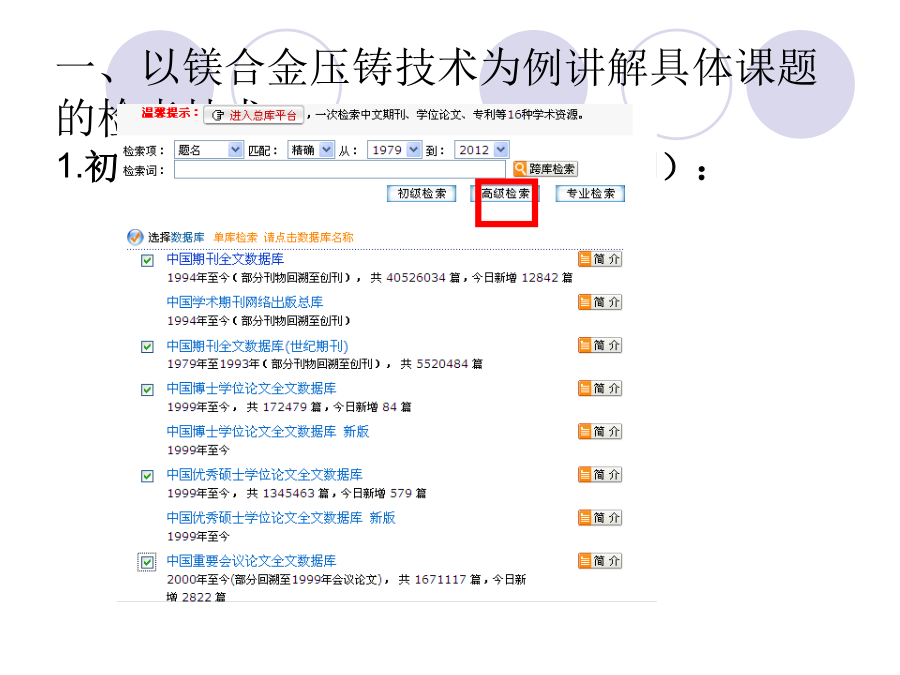The image size is (900, 675).
Task: Select the text '共 1345463 篇'
Action: pyautogui.click(x=288, y=493)
